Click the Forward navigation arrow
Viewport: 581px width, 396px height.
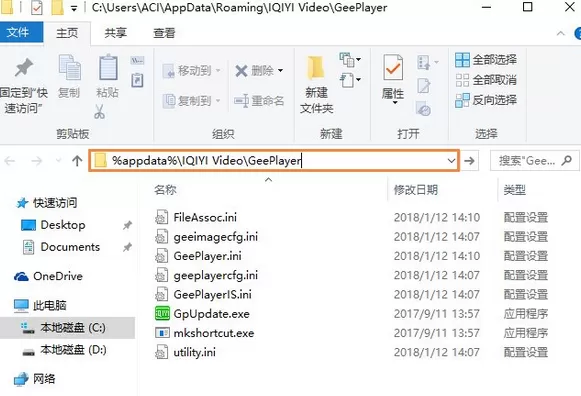click(x=36, y=161)
